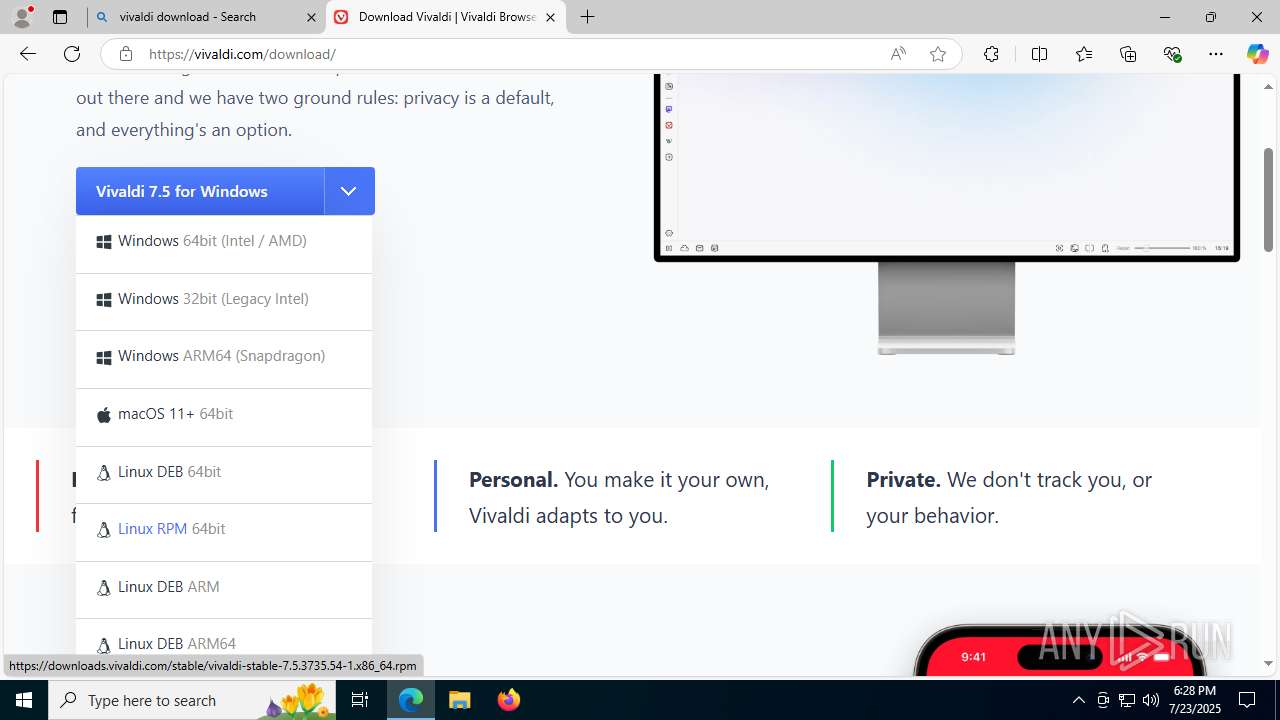Open the tab actions menu icon
1280x720 pixels.
(60, 17)
